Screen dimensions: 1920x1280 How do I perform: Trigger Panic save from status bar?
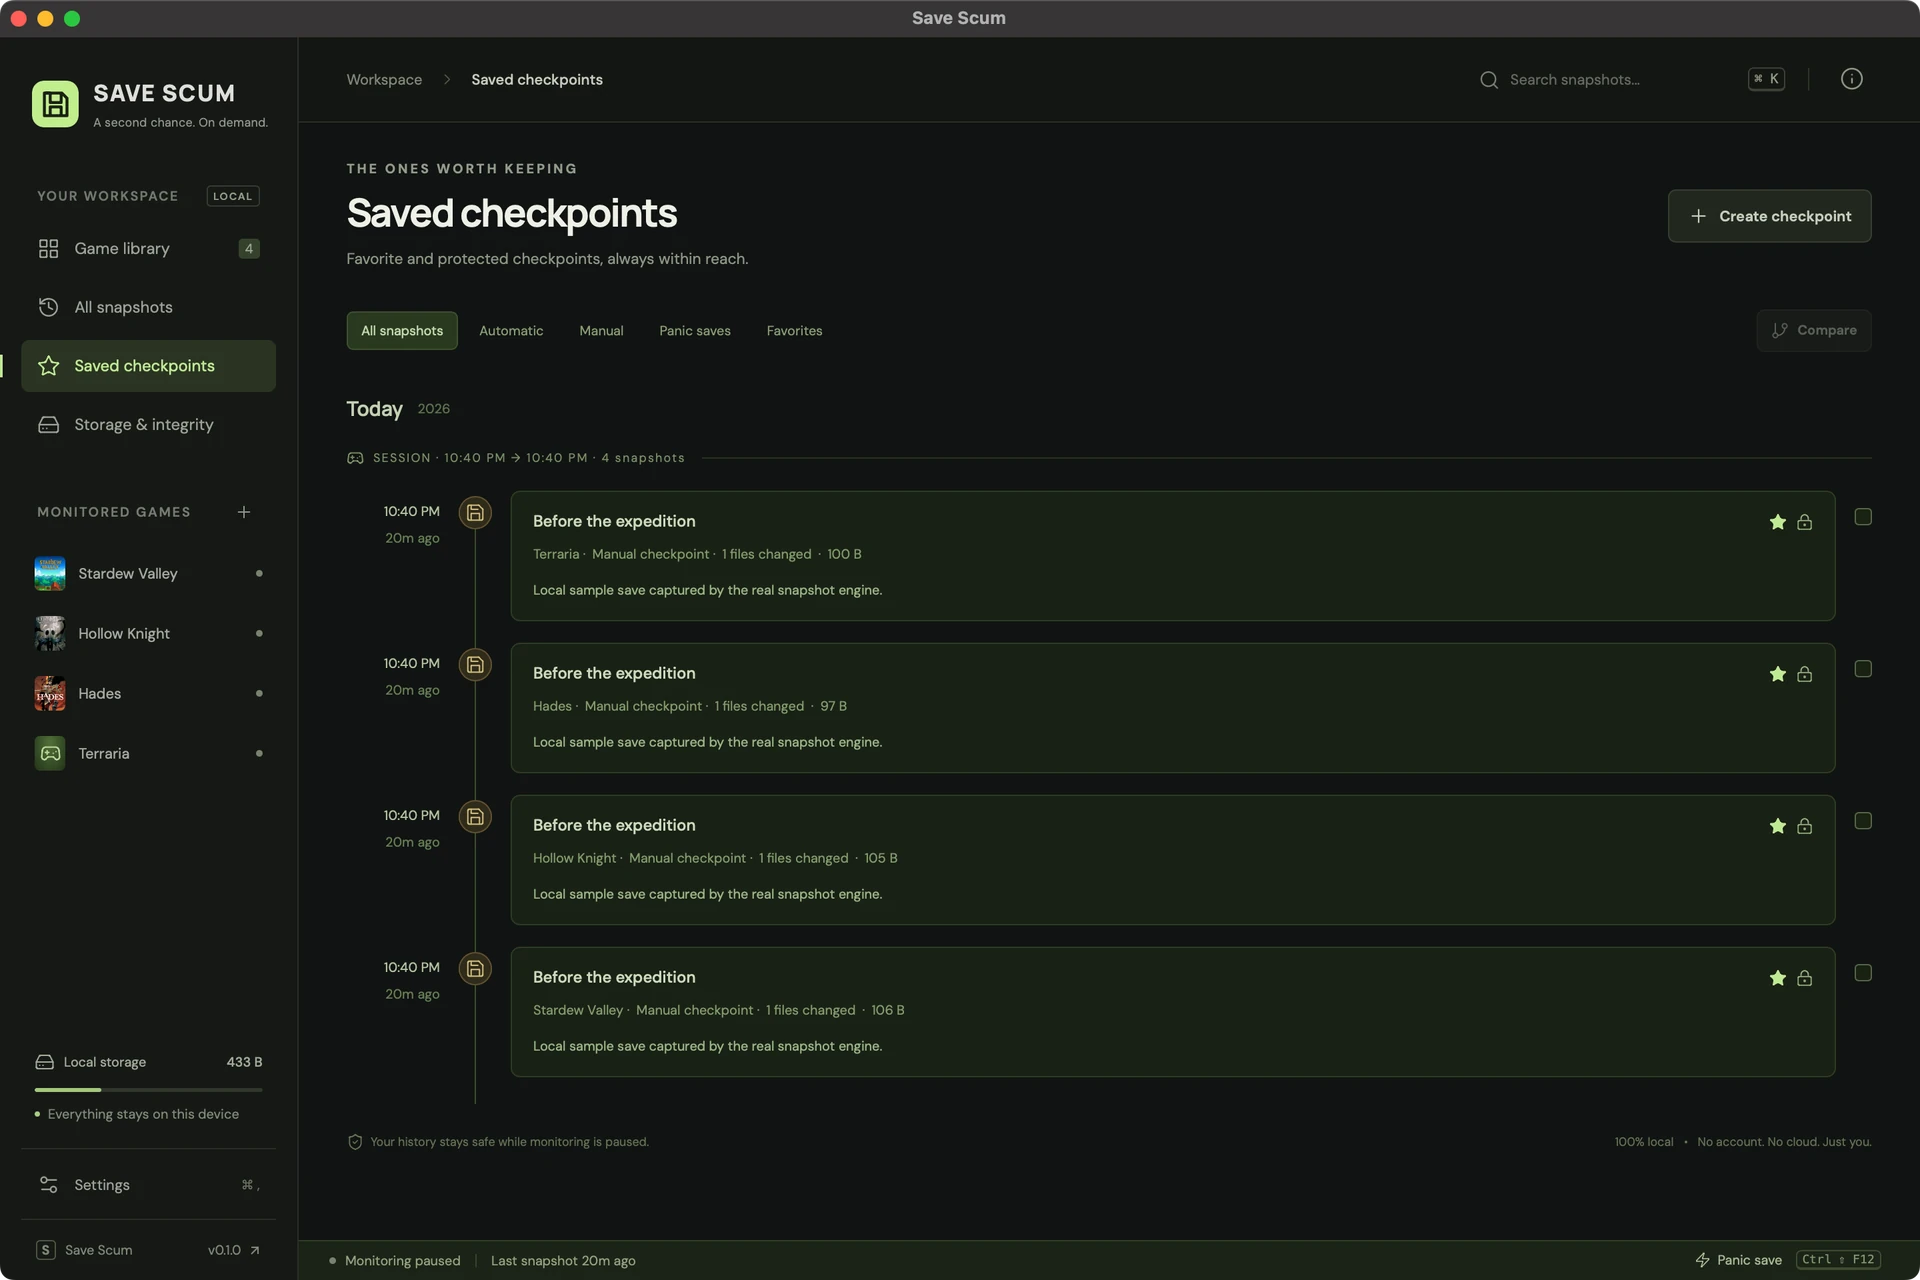(1787, 1260)
